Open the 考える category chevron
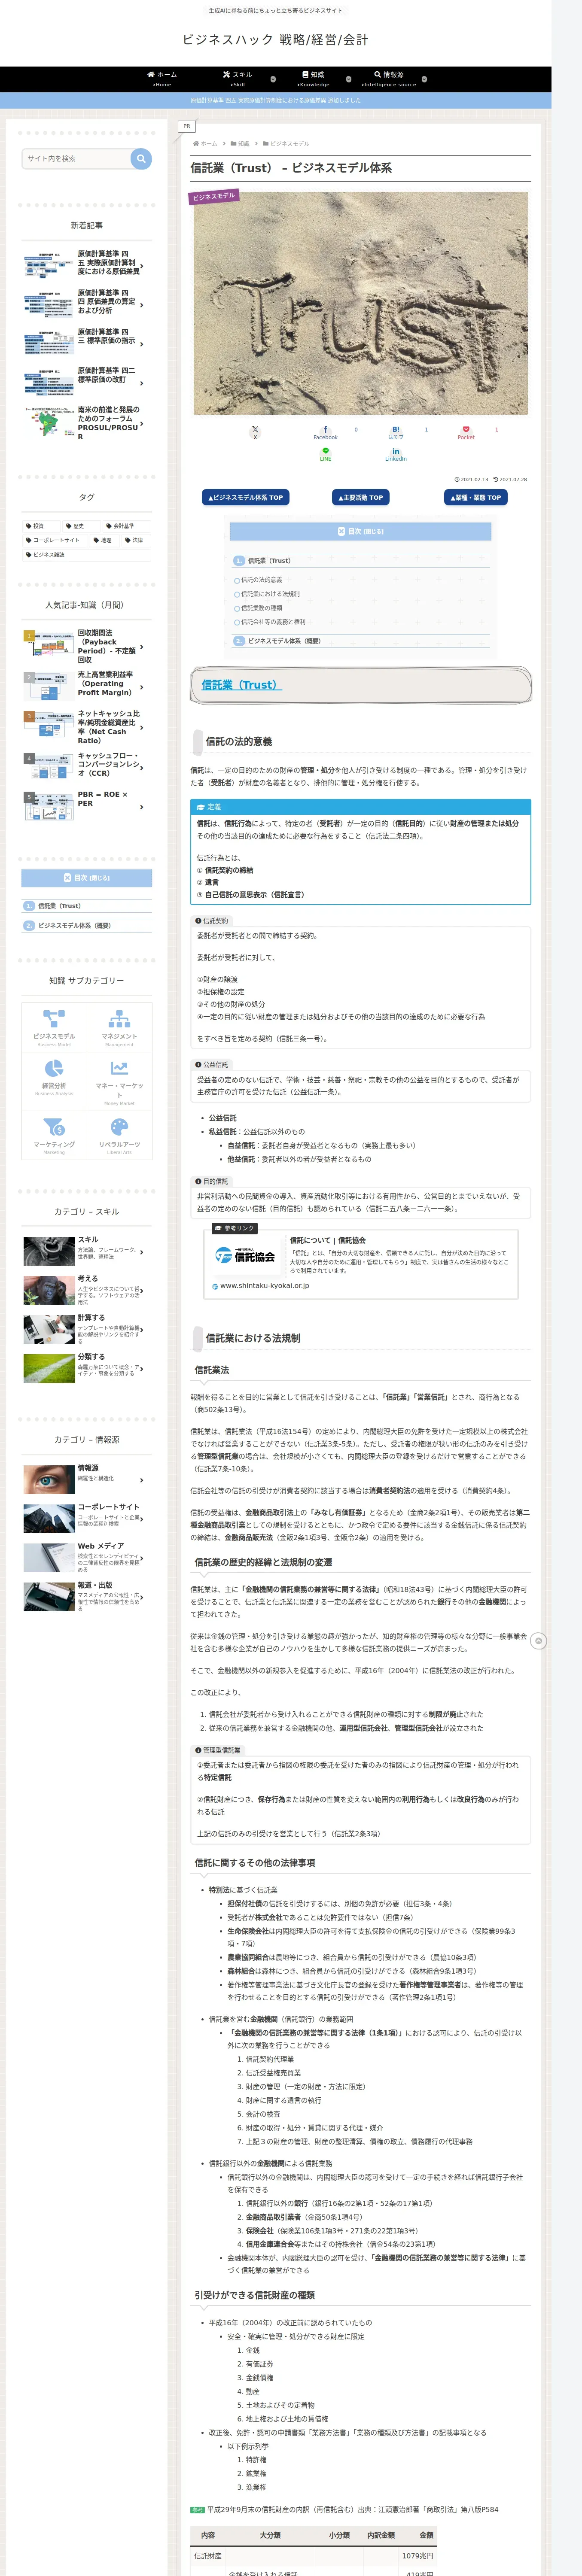This screenshot has width=582, height=2576. click(142, 1291)
